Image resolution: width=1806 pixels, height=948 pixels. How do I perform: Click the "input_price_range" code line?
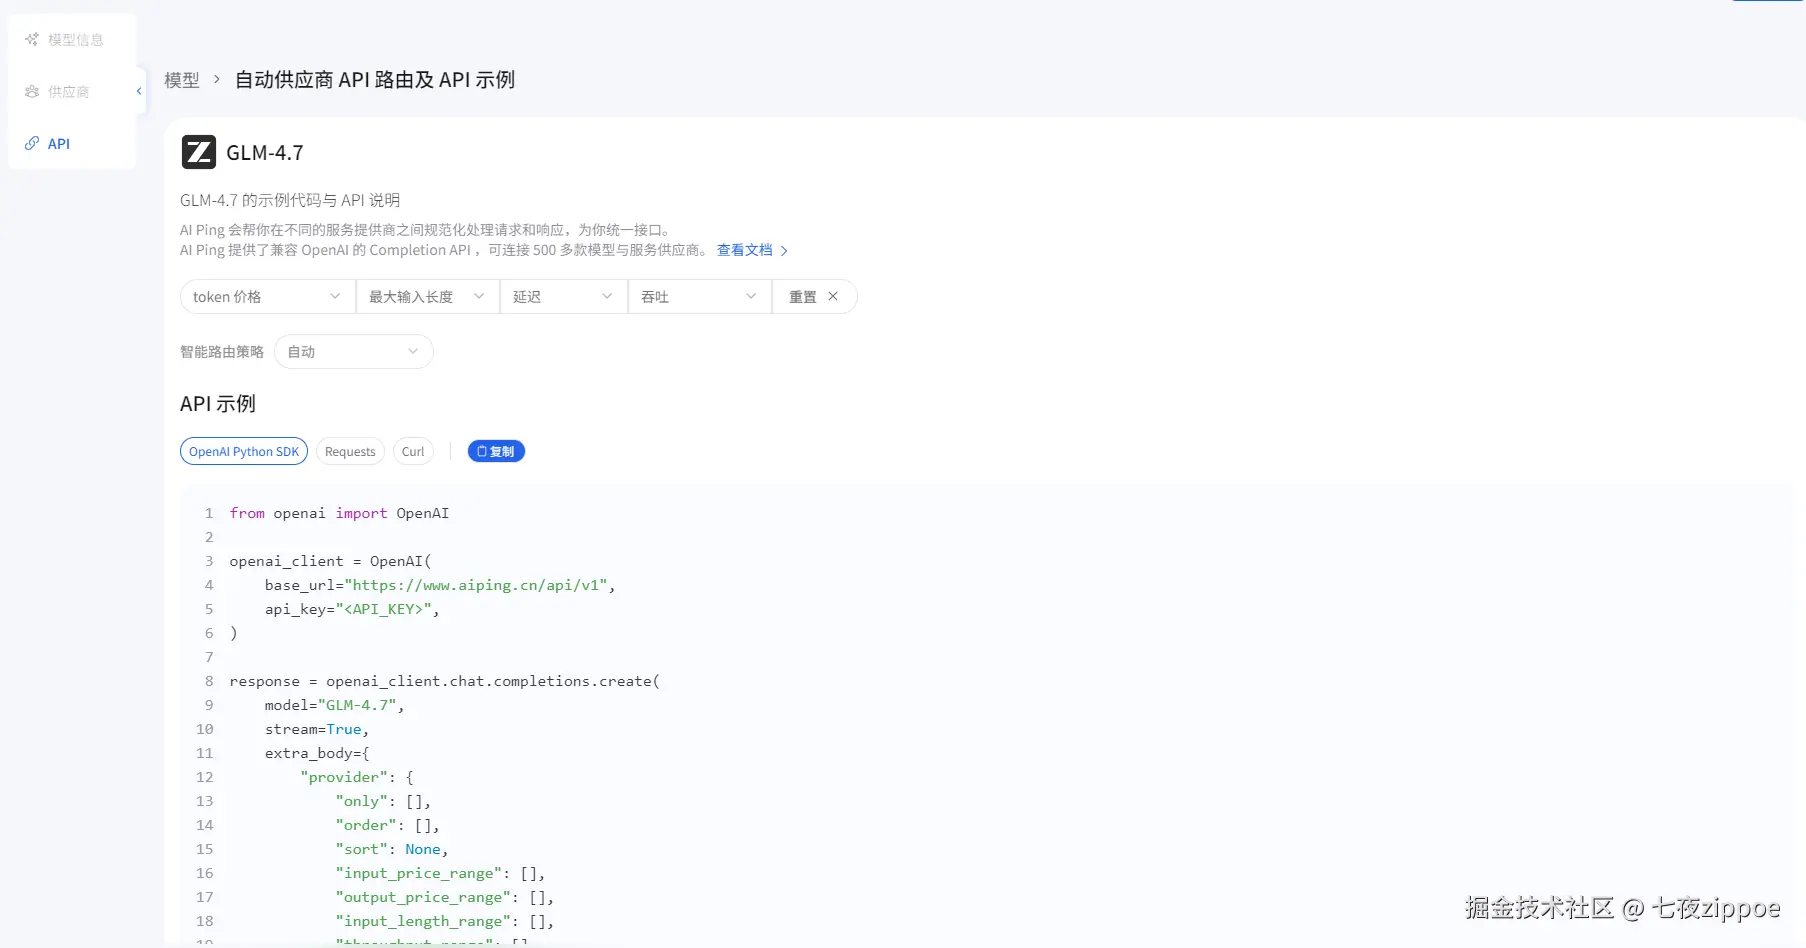(440, 873)
